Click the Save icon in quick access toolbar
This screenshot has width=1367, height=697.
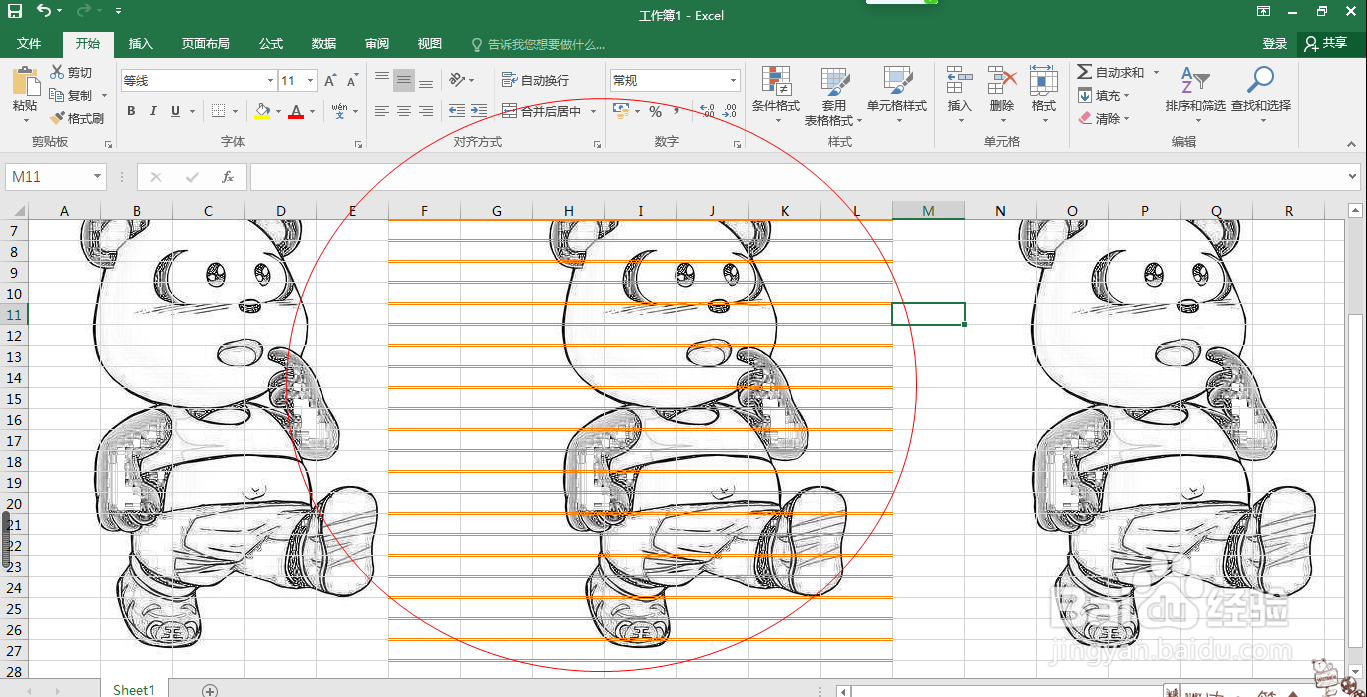click(14, 11)
